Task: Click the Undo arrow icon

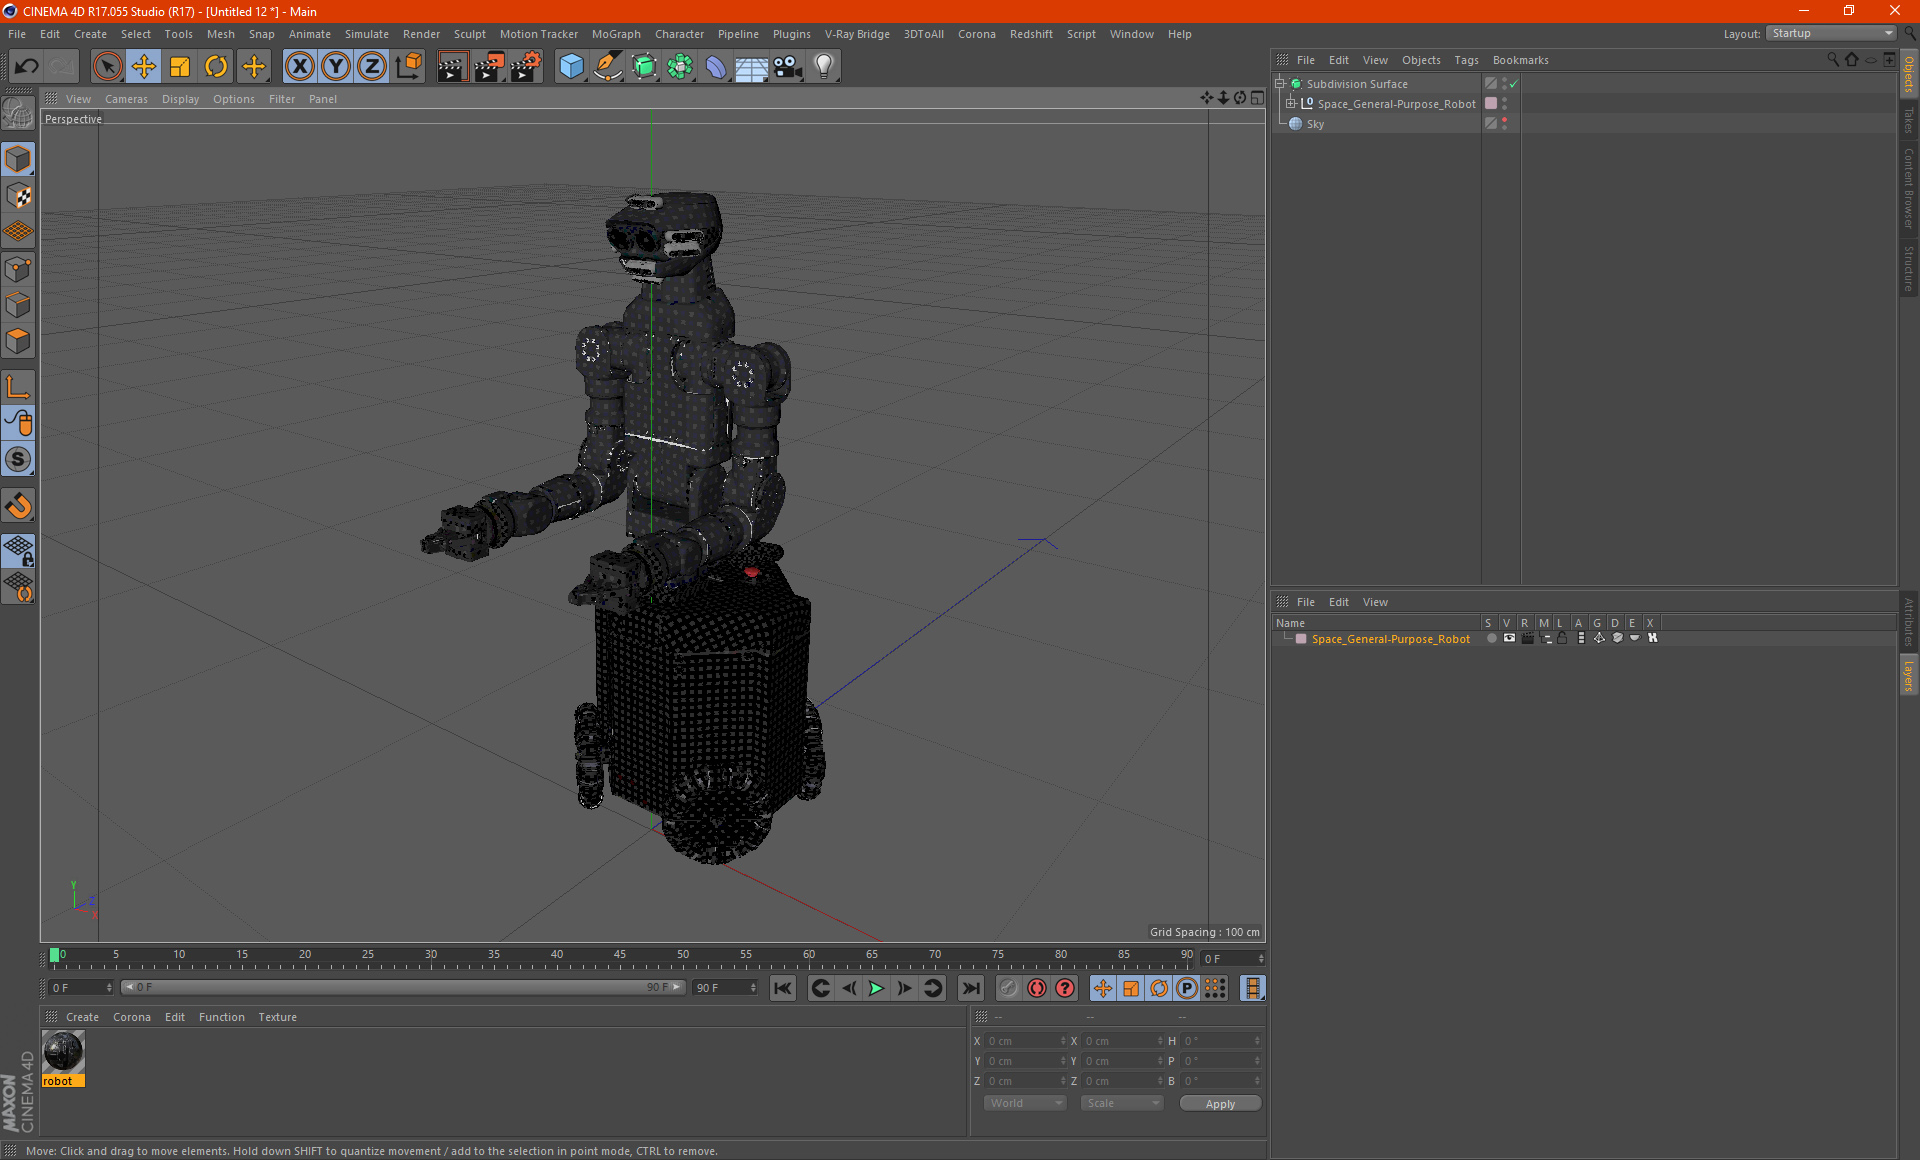Action: (27, 67)
